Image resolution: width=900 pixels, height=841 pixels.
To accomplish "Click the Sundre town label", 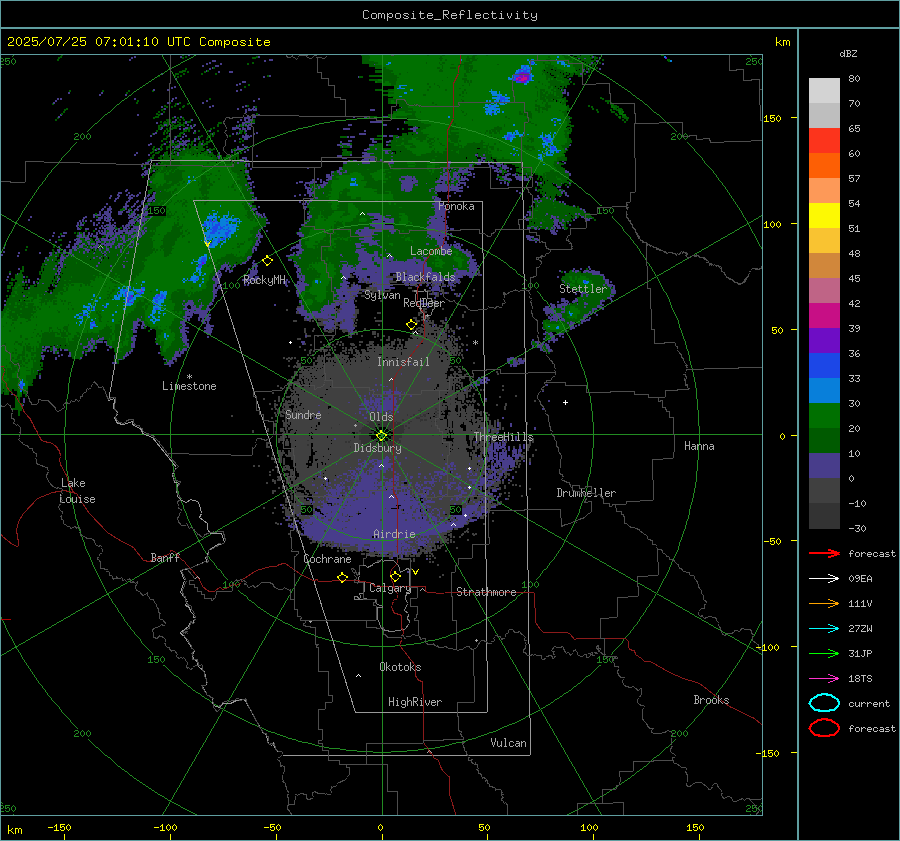I will coord(303,414).
